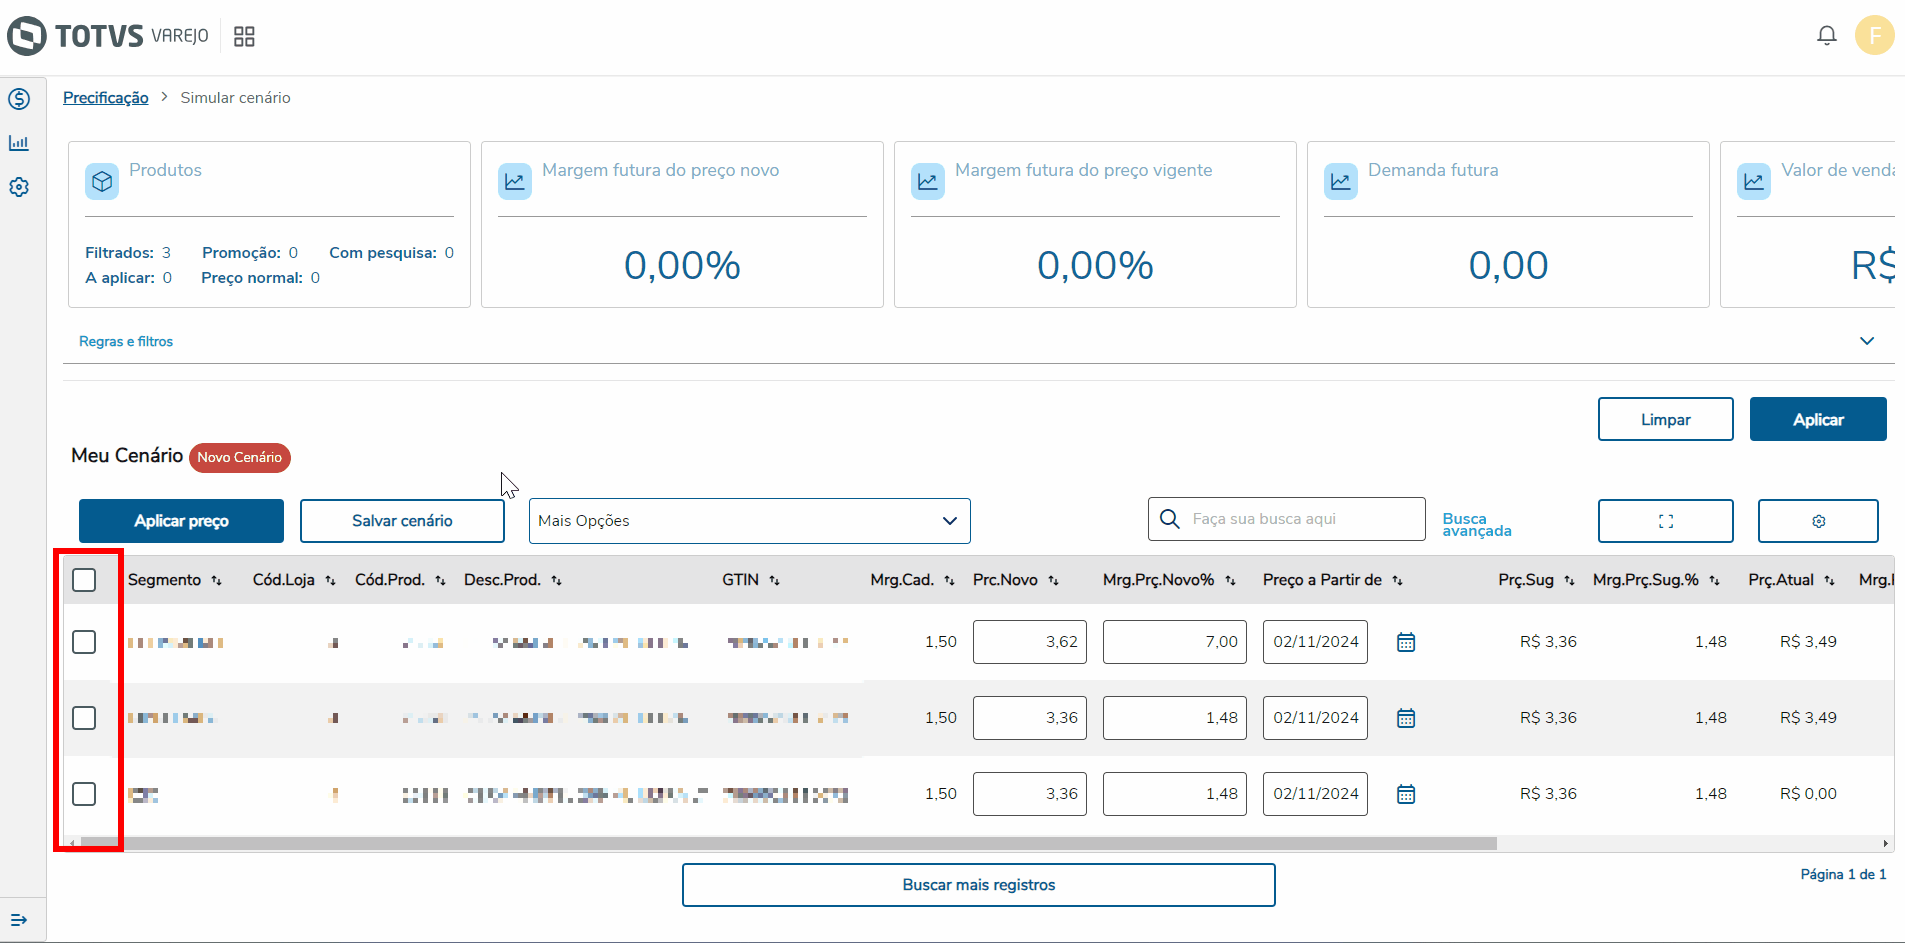1905x943 pixels.
Task: Open the pricing dollar sidebar icon
Action: click(x=19, y=99)
